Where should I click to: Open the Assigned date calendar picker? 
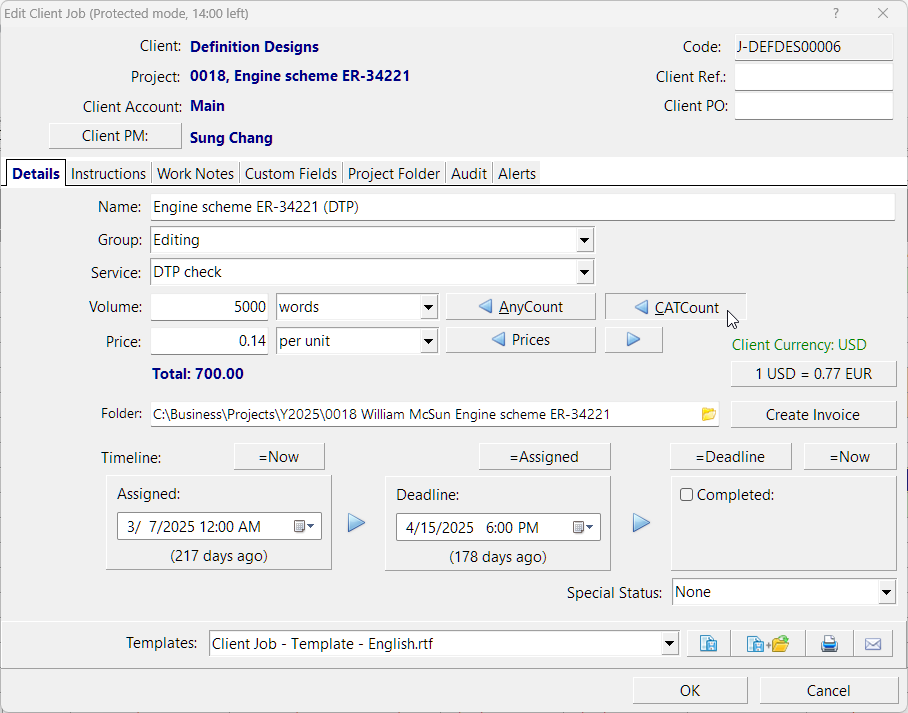(304, 527)
